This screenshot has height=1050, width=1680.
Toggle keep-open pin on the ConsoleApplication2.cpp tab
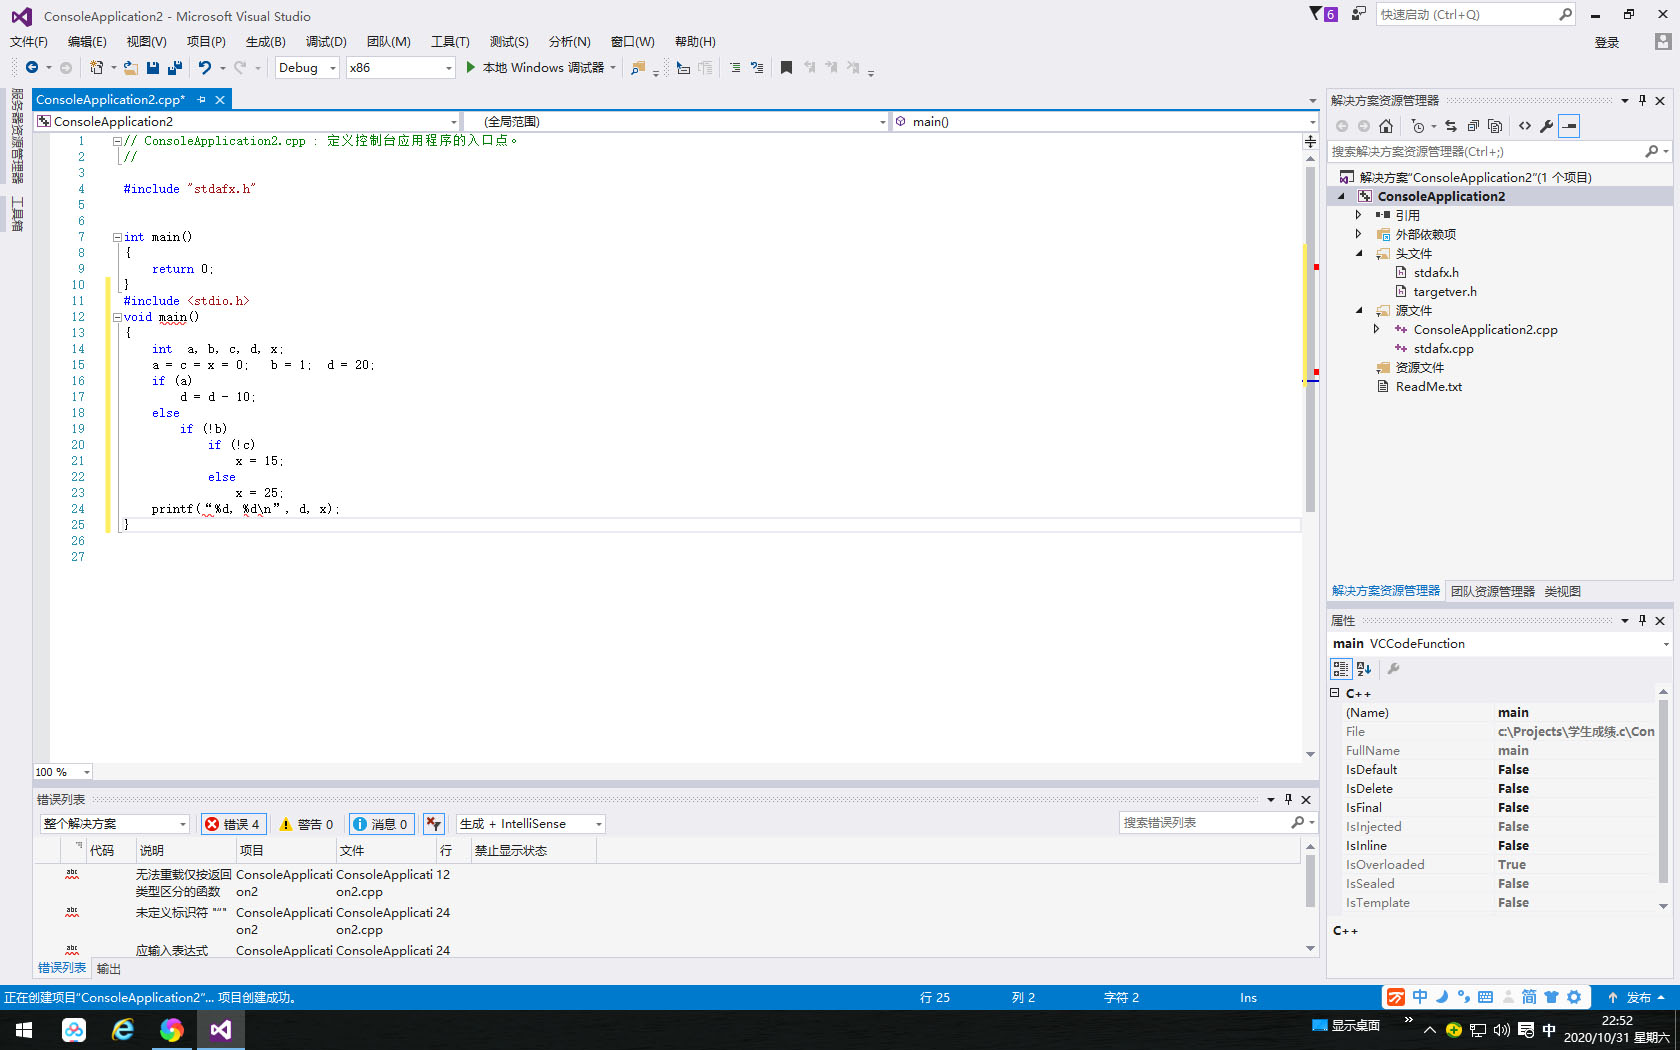[x=202, y=99]
